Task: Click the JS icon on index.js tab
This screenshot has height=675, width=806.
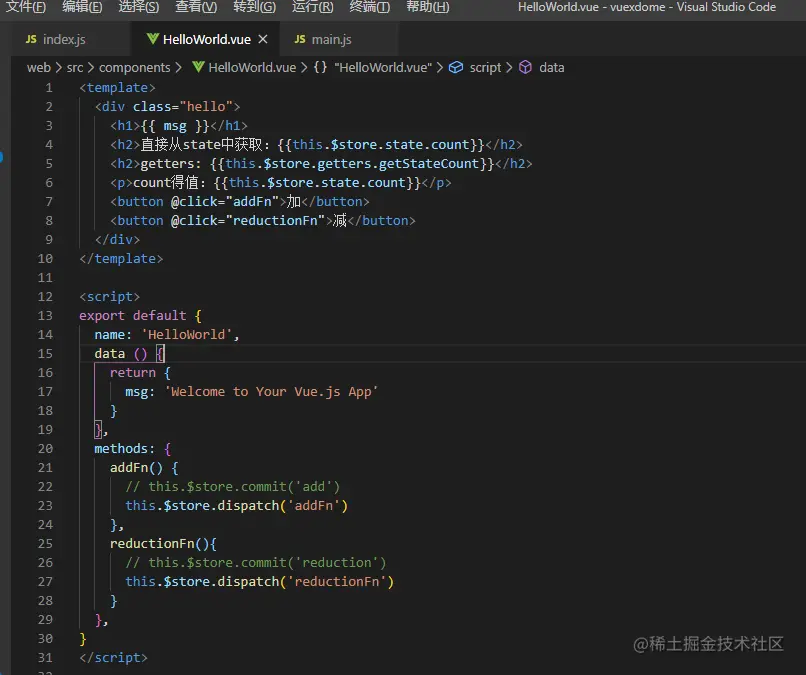Action: coord(31,39)
